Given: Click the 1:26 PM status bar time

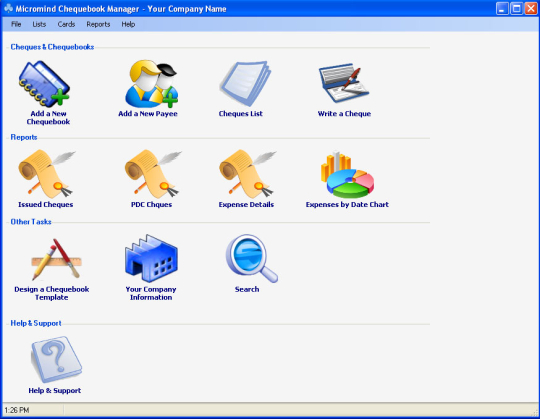Looking at the screenshot, I should (17, 410).
